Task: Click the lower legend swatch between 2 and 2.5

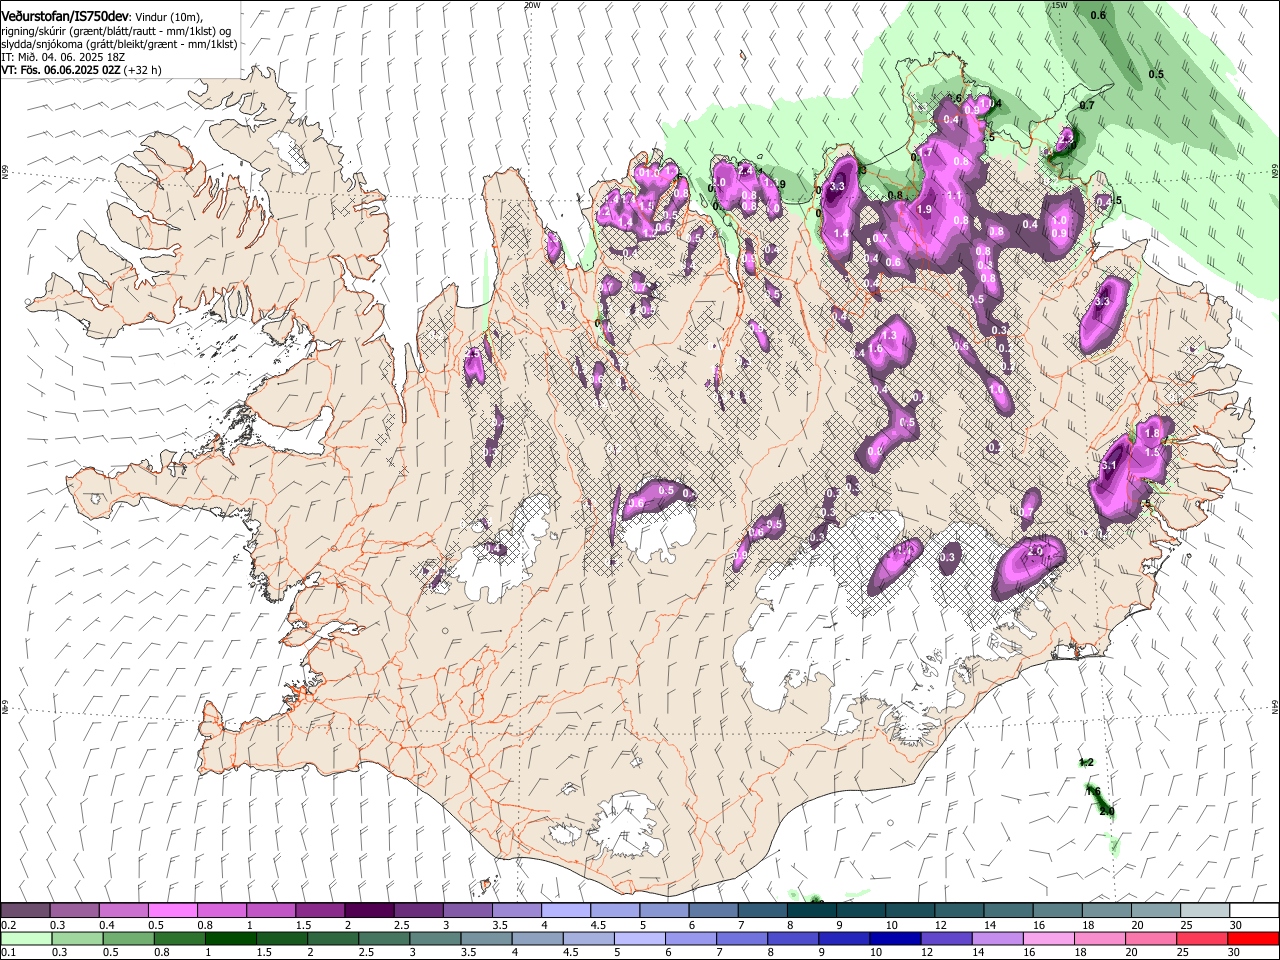Action: pyautogui.click(x=333, y=938)
